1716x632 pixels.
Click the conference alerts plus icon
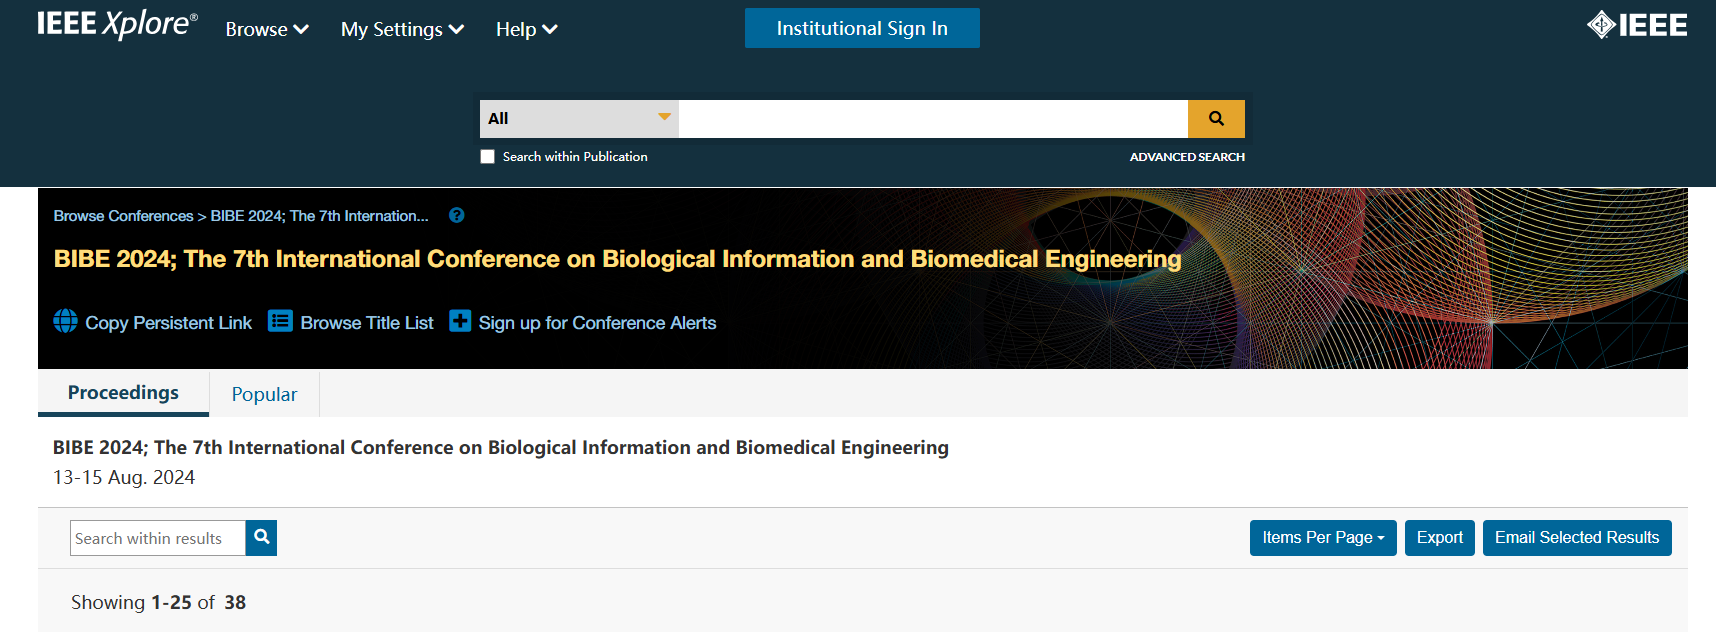click(460, 321)
